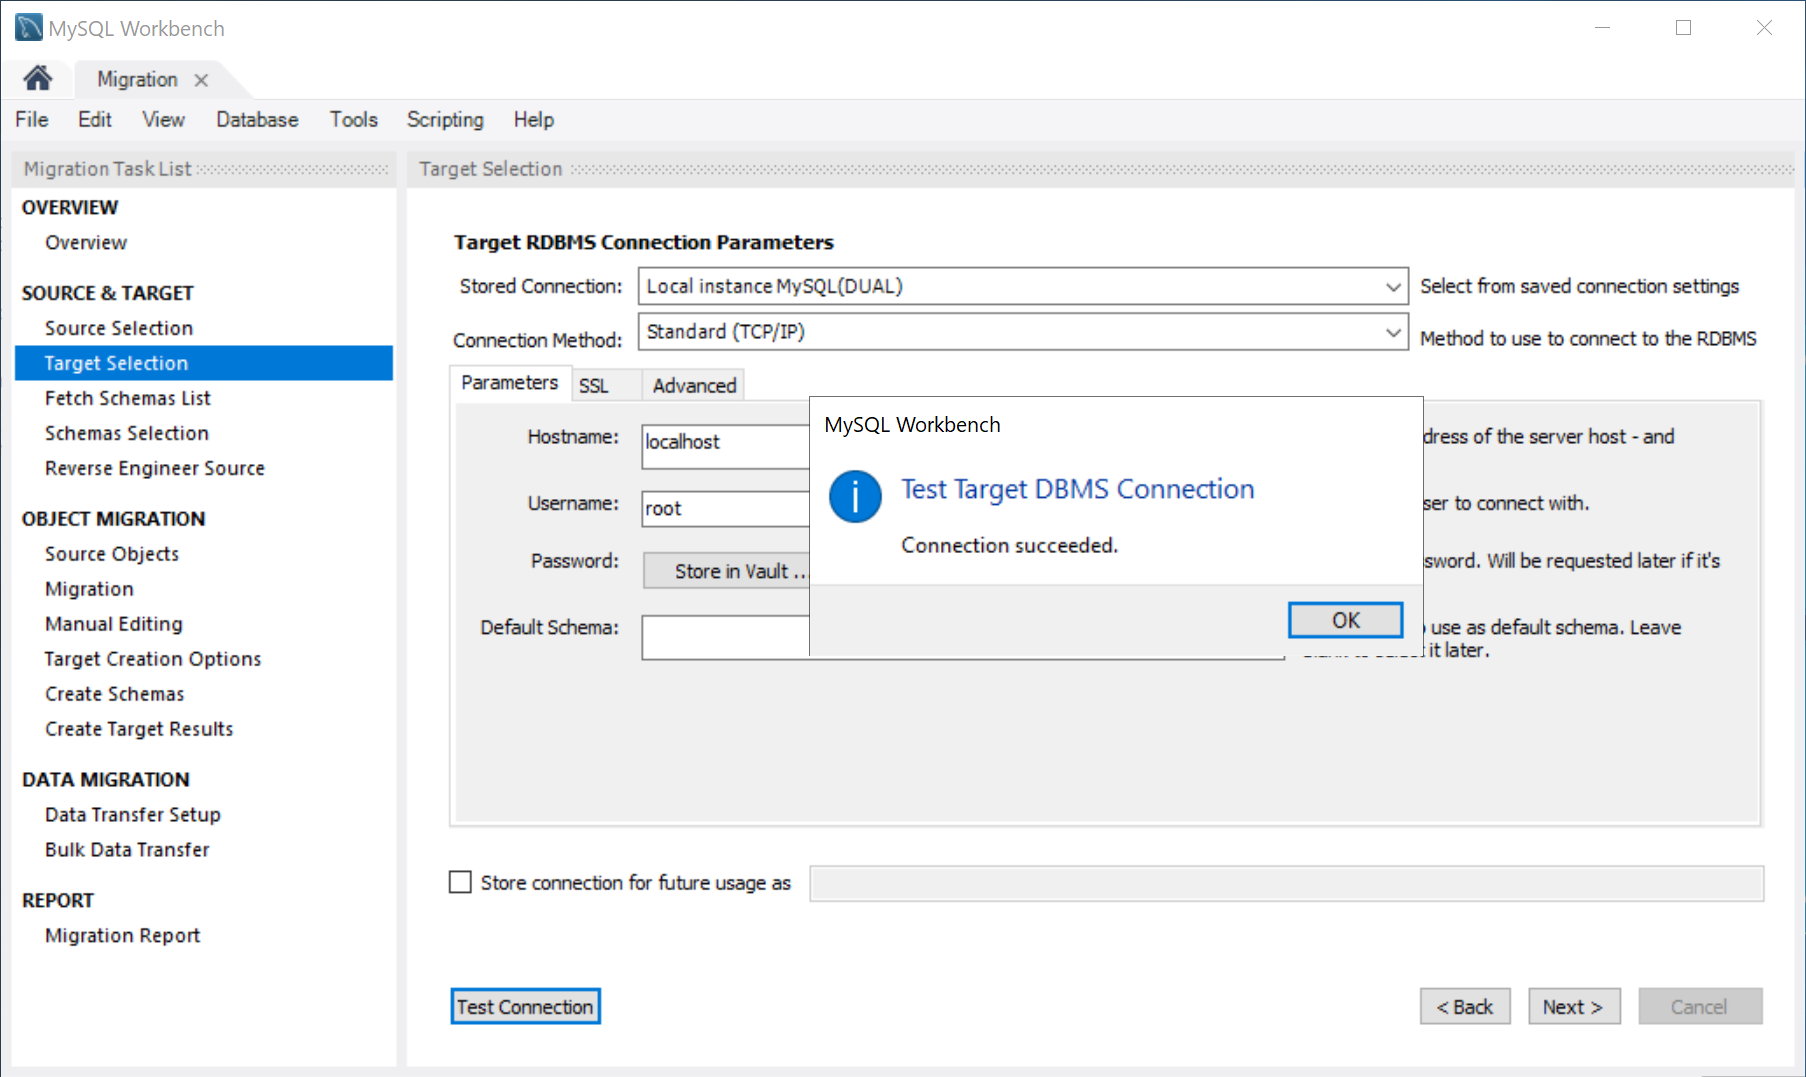Go to next step with Next button
This screenshot has height=1077, width=1806.
click(x=1573, y=1006)
